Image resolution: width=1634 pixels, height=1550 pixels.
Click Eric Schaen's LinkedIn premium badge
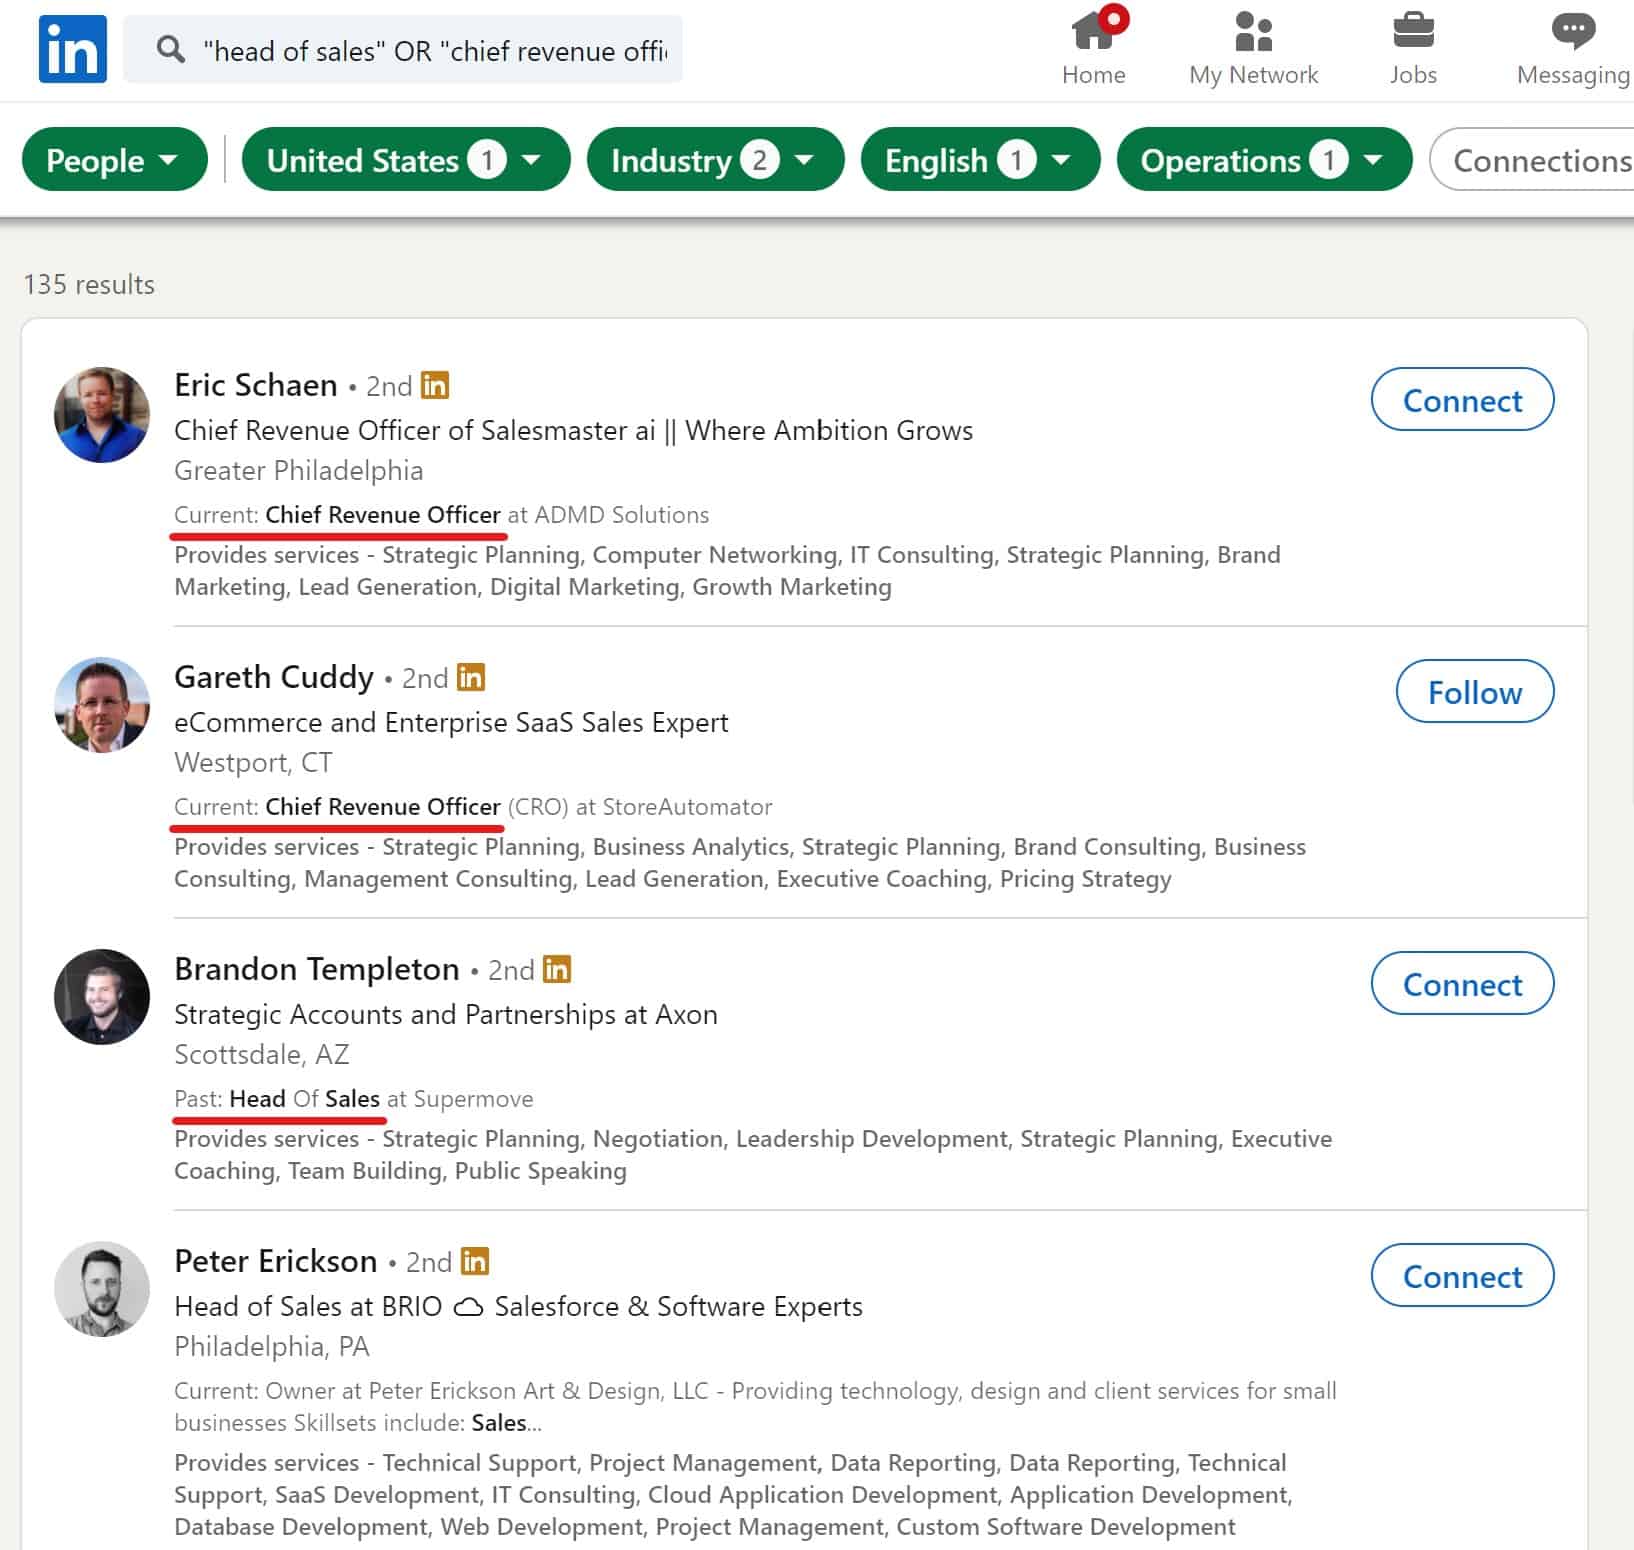[x=435, y=385]
